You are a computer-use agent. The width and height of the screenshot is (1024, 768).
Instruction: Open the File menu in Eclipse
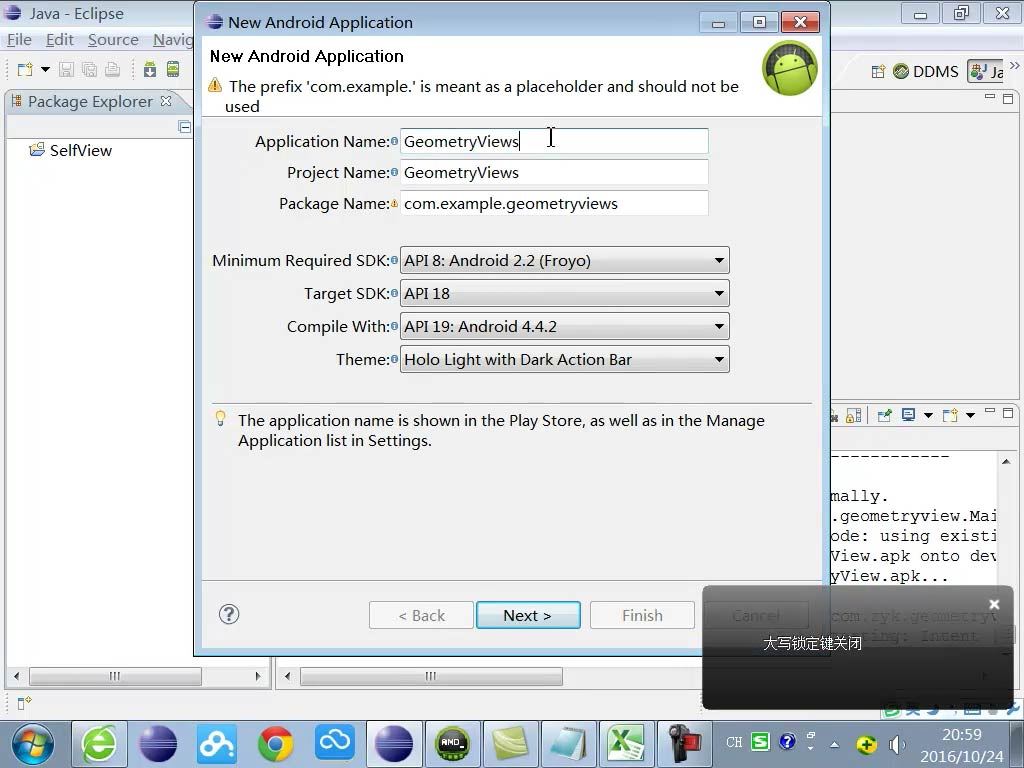coord(19,40)
